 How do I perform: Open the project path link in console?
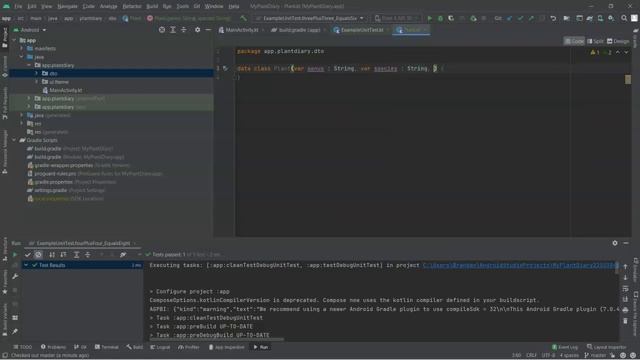click(x=520, y=265)
